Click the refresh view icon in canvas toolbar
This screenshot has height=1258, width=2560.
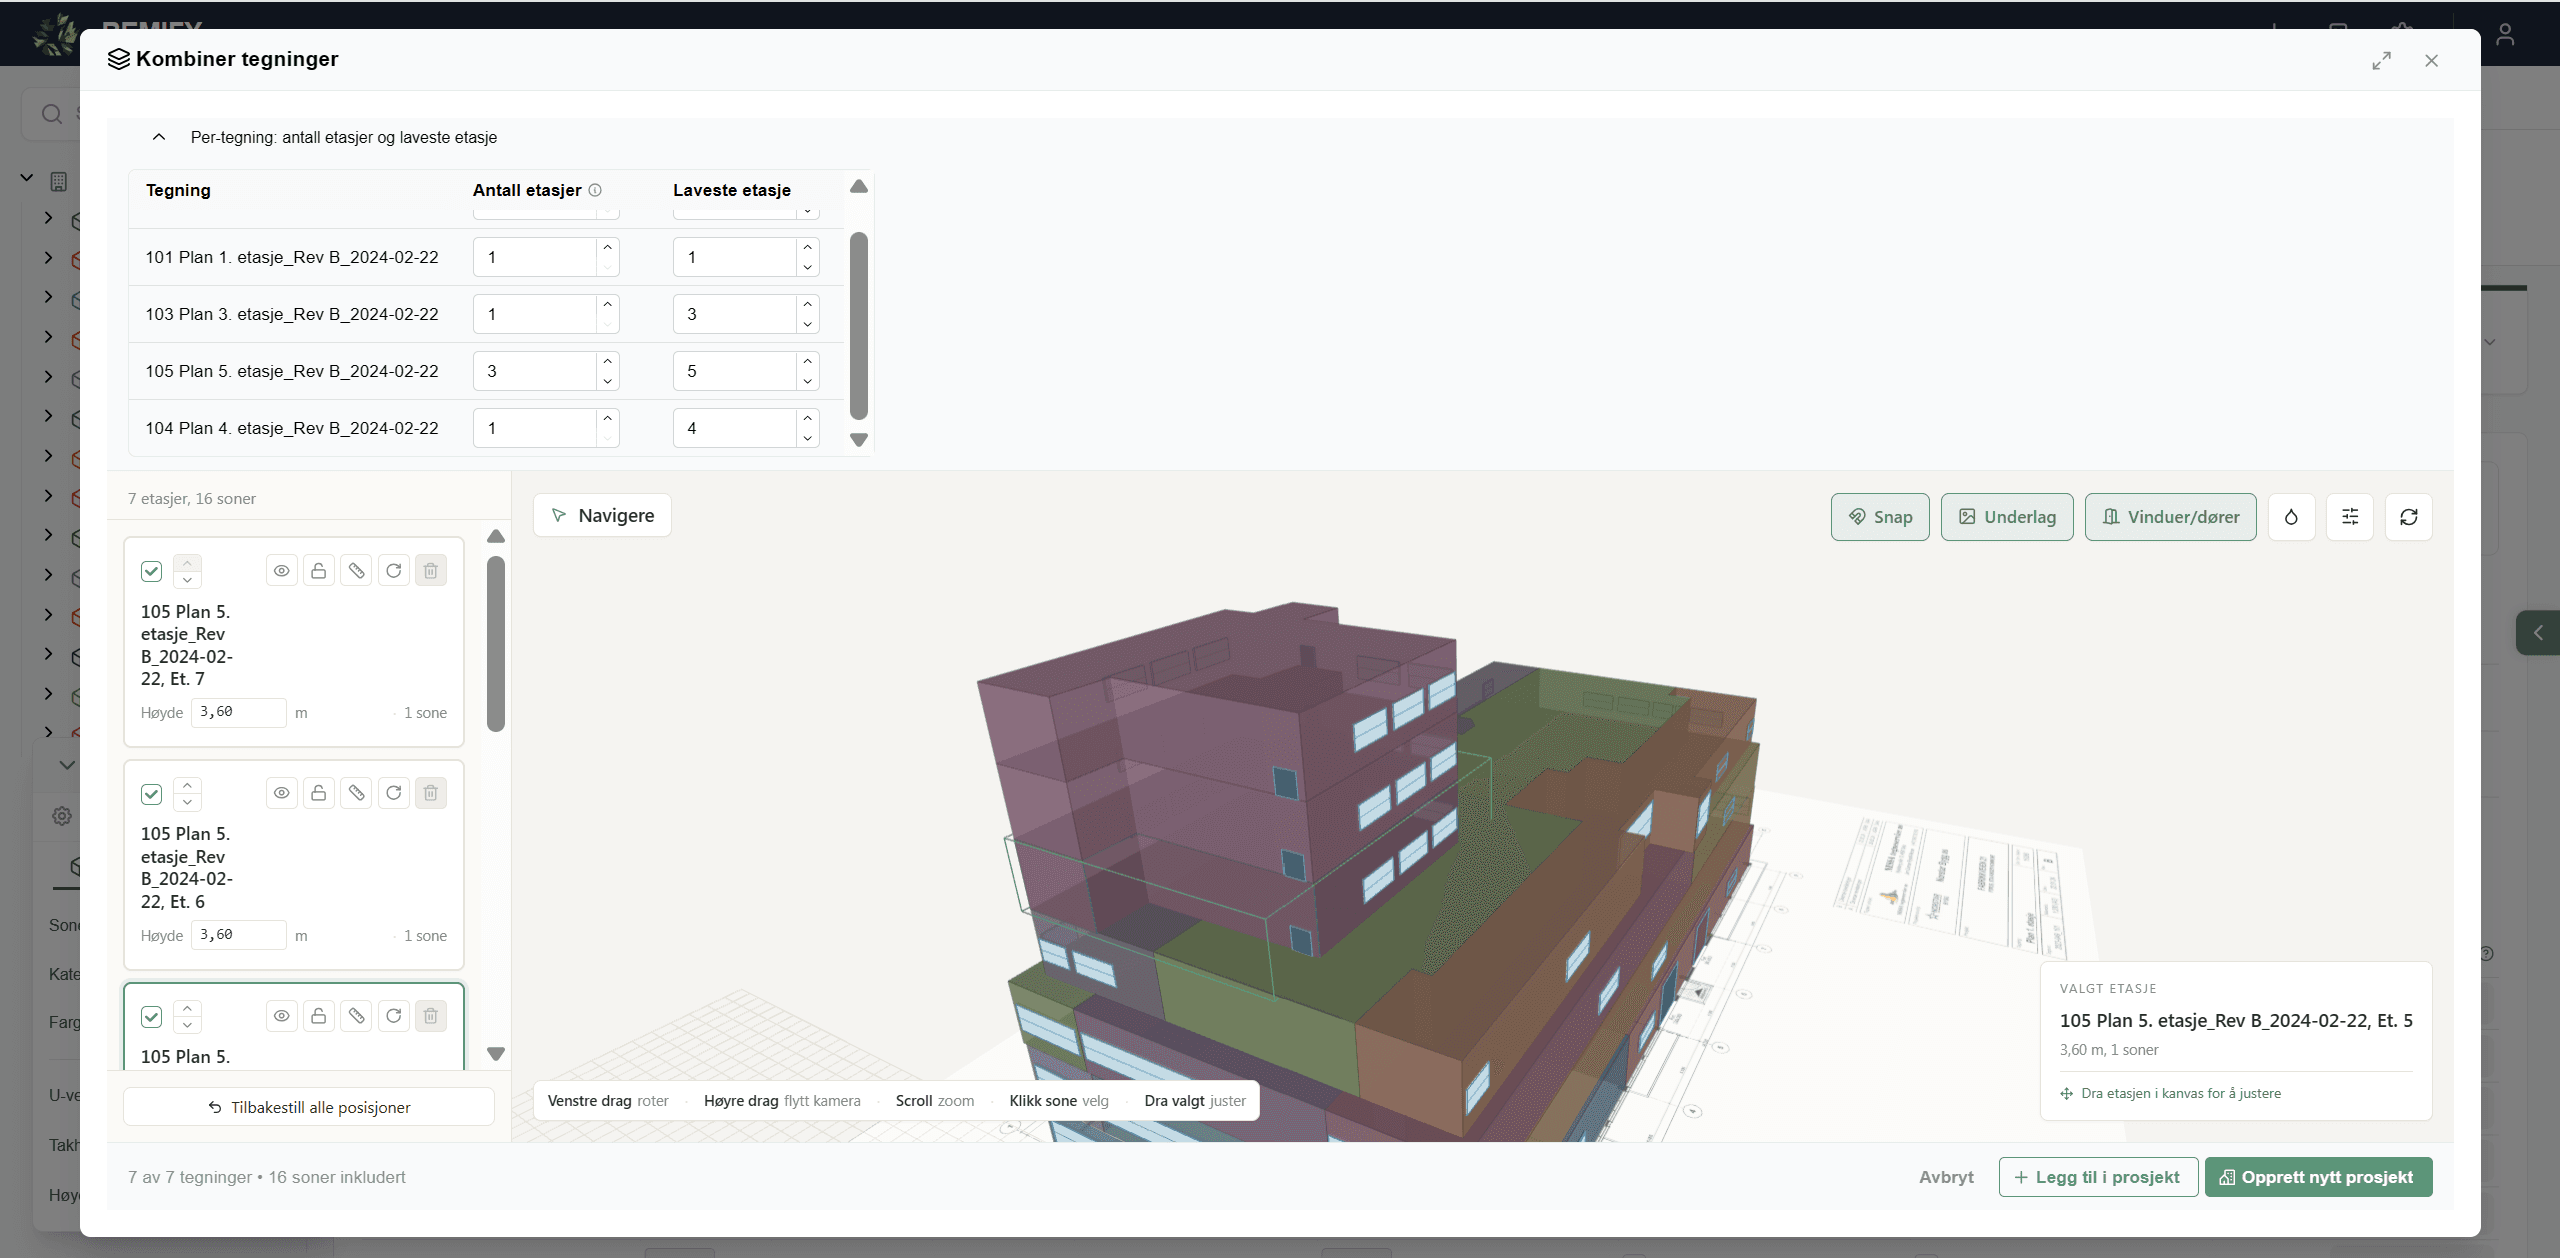(2409, 517)
